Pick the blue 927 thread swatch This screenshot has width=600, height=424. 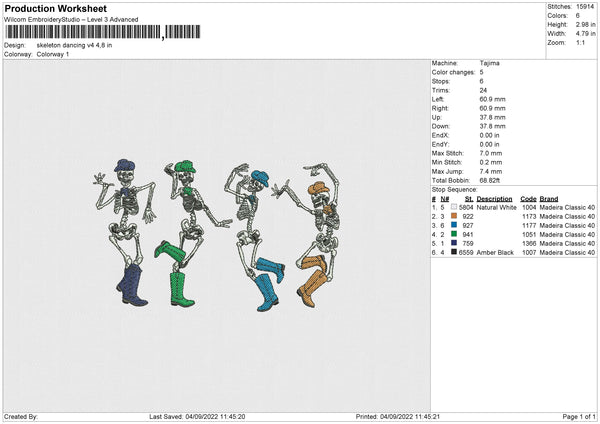[454, 225]
